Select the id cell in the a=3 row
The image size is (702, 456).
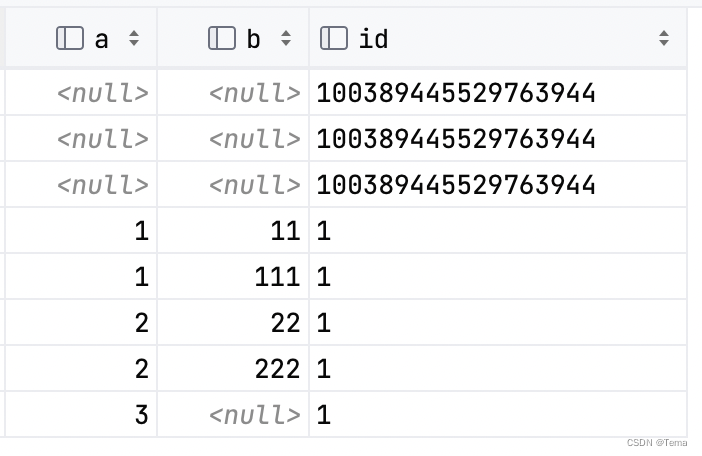(498, 415)
